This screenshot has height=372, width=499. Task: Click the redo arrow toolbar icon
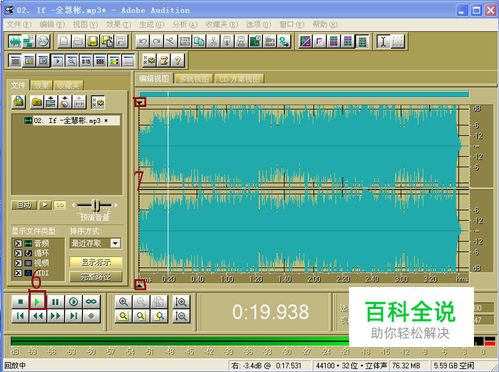[x=156, y=42]
